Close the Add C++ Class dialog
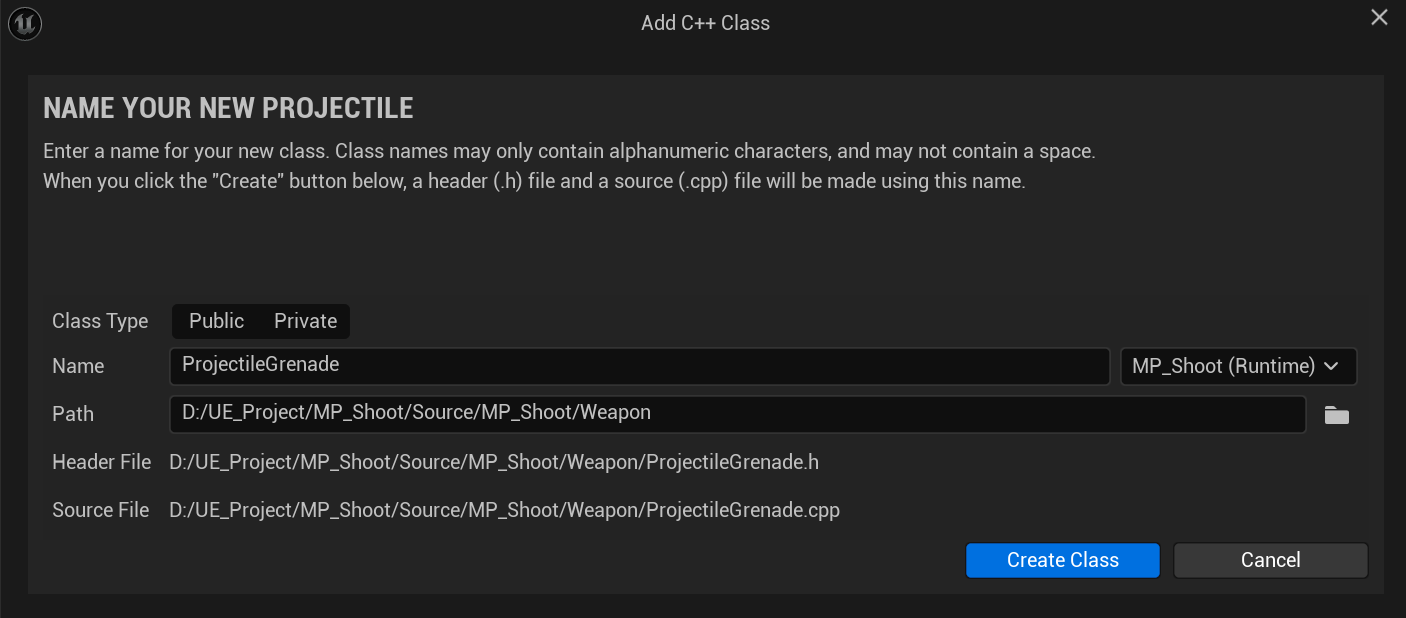This screenshot has width=1406, height=618. click(x=1379, y=18)
